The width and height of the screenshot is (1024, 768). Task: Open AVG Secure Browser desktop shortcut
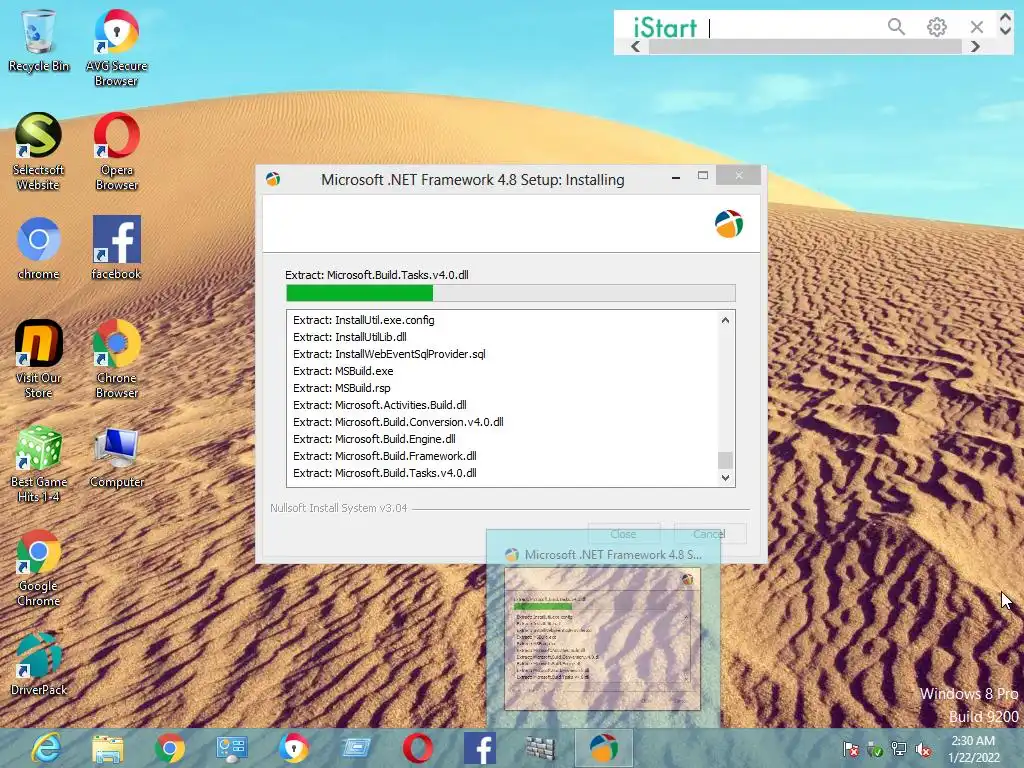pyautogui.click(x=116, y=47)
